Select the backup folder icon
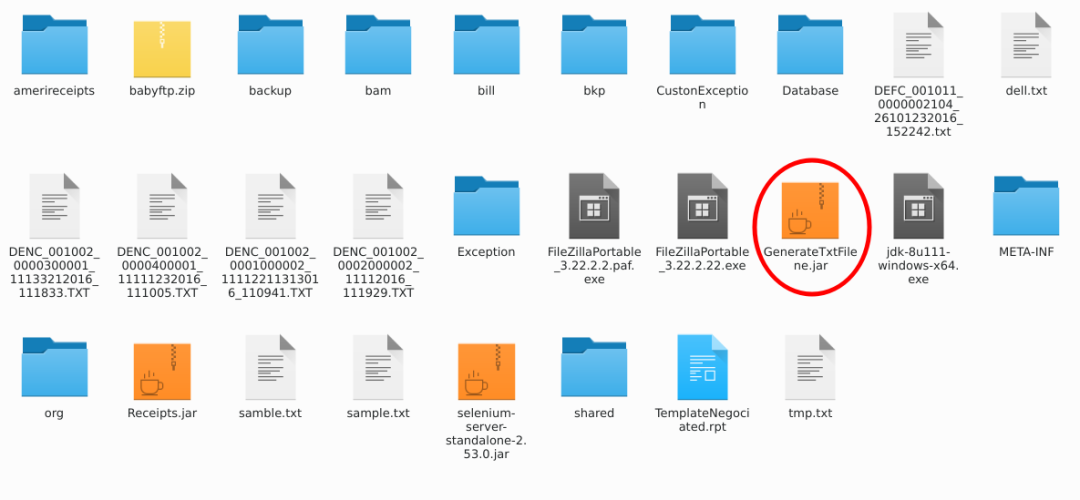1080x500 pixels. pos(270,44)
